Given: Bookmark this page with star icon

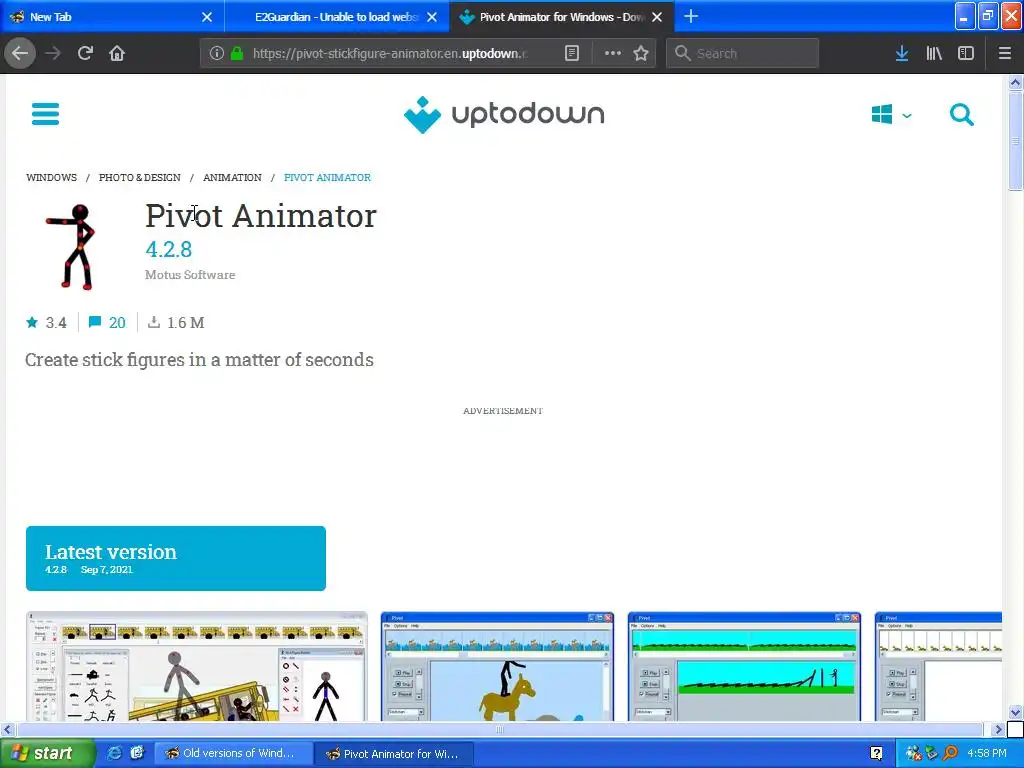Looking at the screenshot, I should pyautogui.click(x=641, y=54).
